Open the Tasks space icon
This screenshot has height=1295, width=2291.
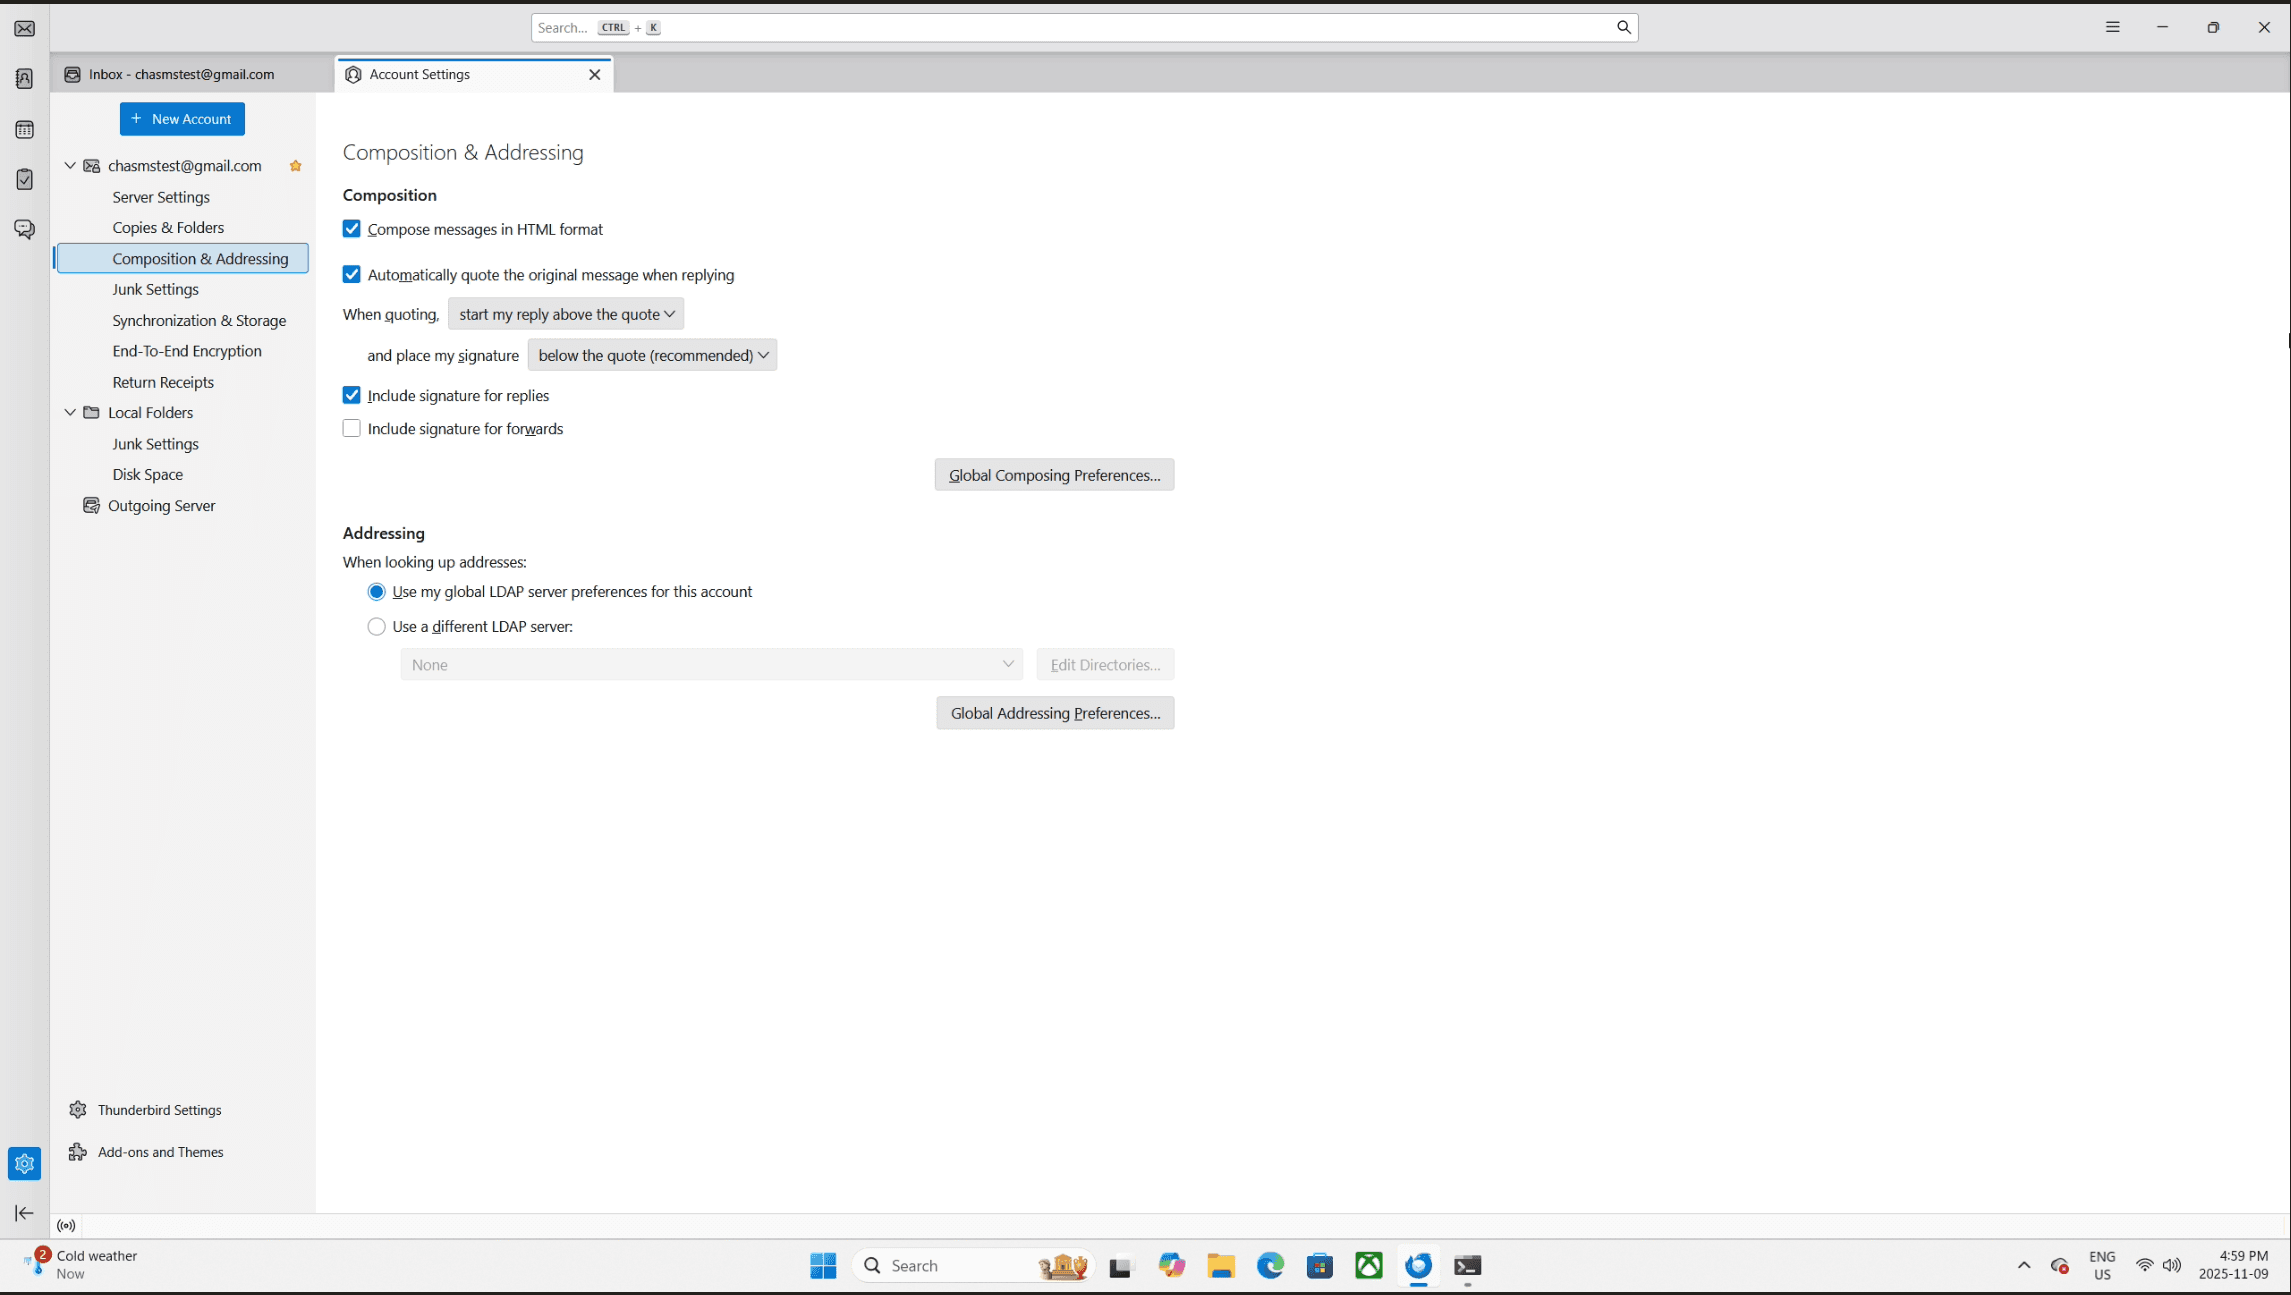click(24, 180)
